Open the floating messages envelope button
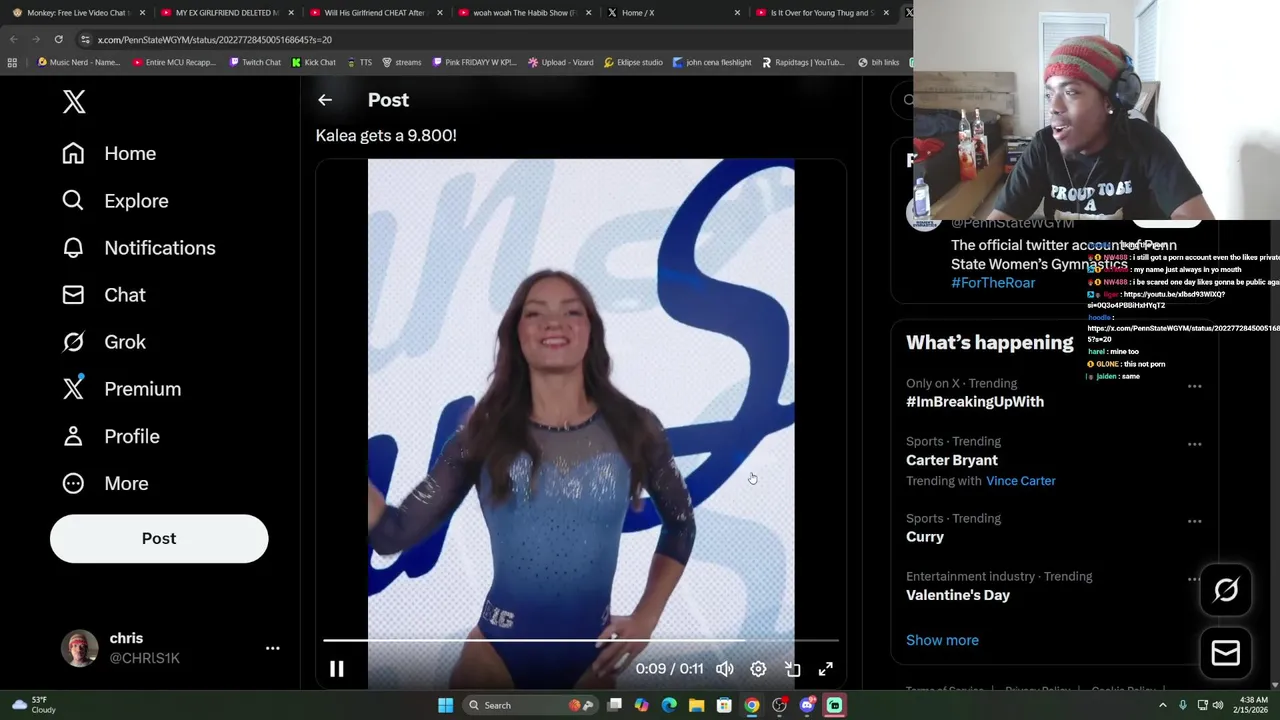The height and width of the screenshot is (720, 1280). tap(1226, 653)
